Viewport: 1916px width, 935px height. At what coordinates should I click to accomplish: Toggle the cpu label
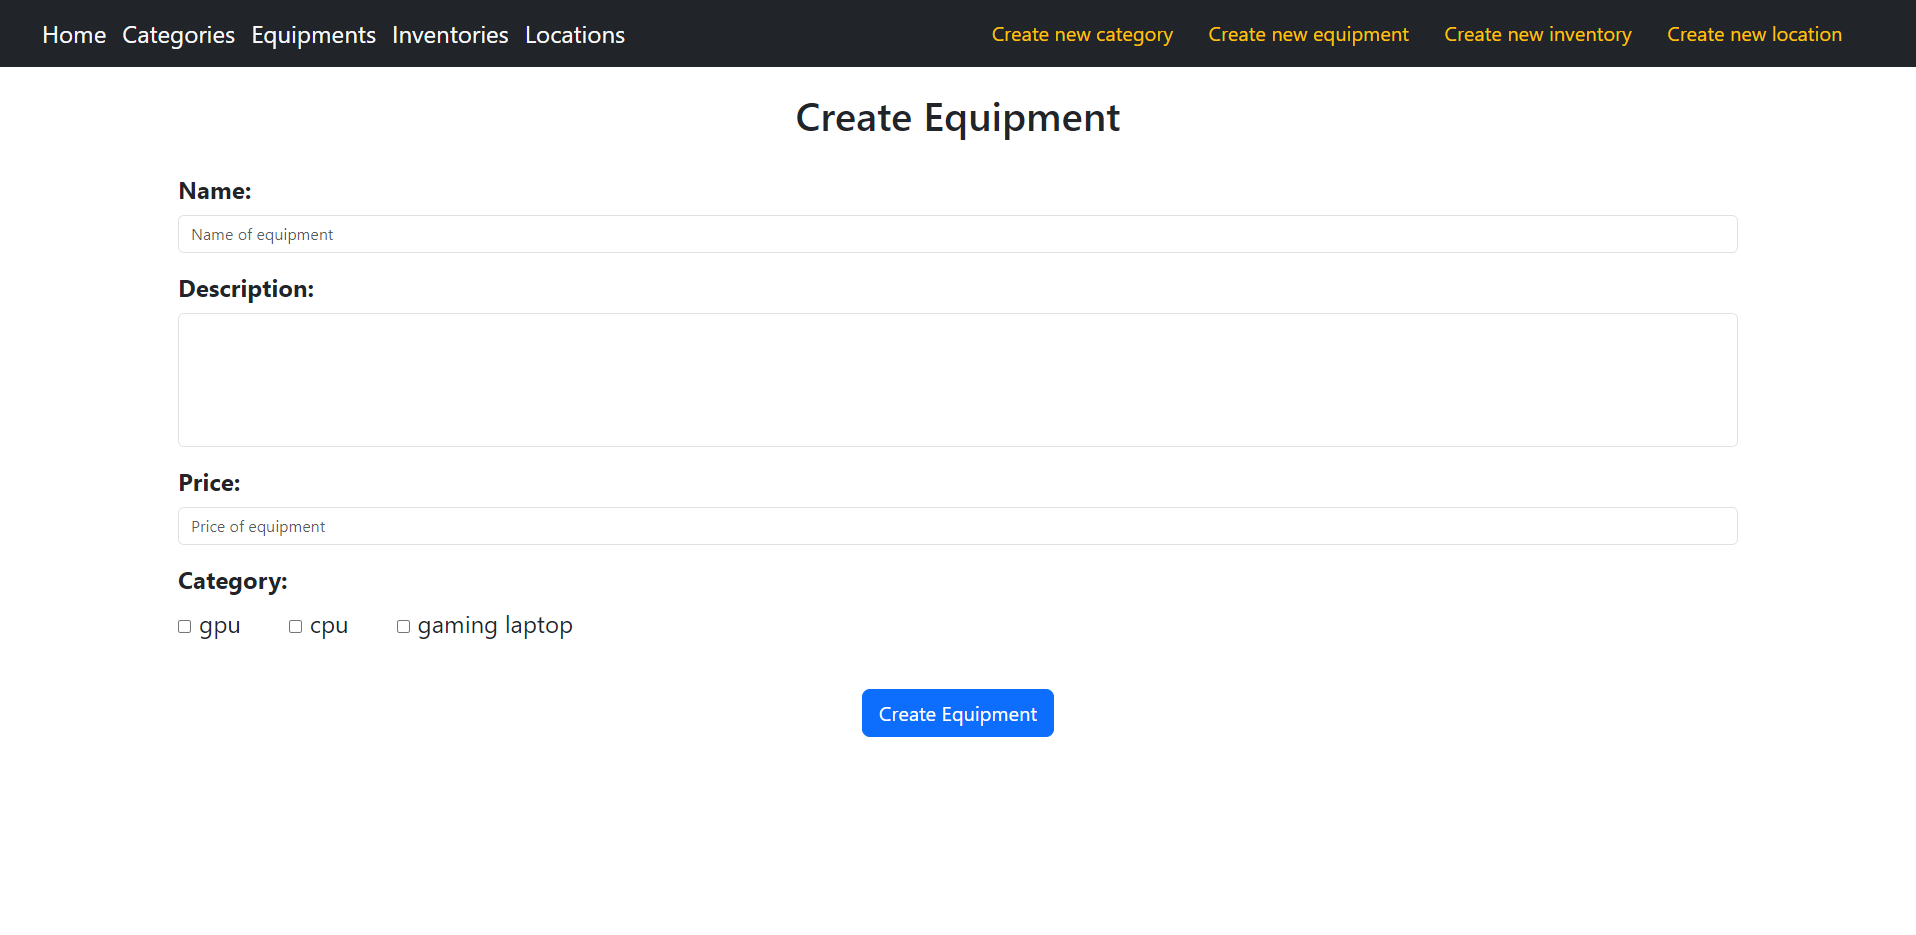click(x=328, y=625)
